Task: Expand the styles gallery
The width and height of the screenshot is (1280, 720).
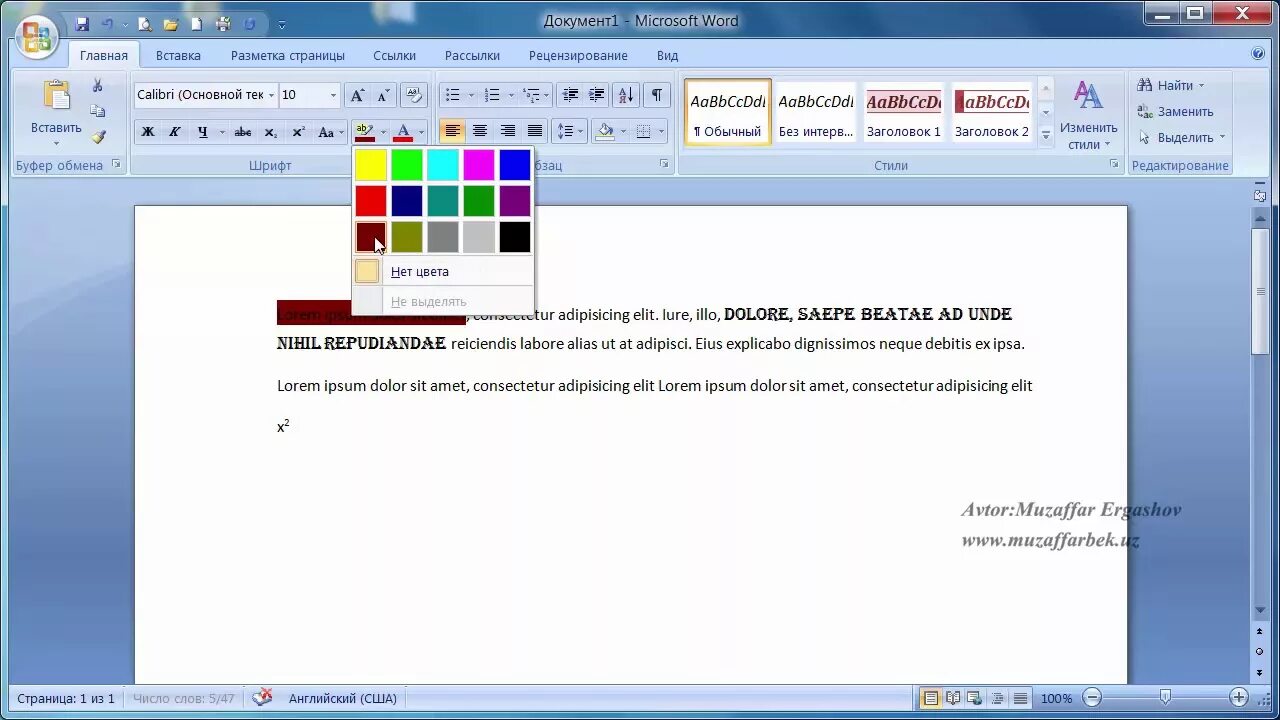Action: [1046, 135]
